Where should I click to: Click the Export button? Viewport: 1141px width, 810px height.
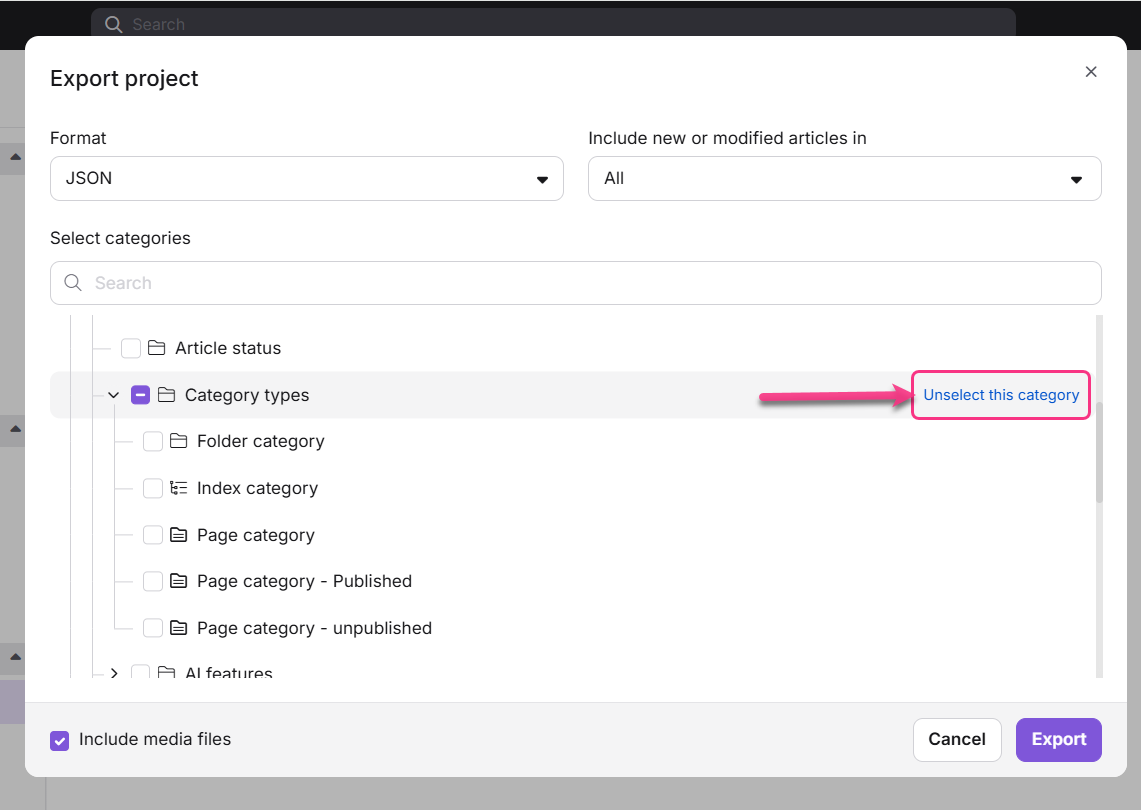coord(1058,740)
